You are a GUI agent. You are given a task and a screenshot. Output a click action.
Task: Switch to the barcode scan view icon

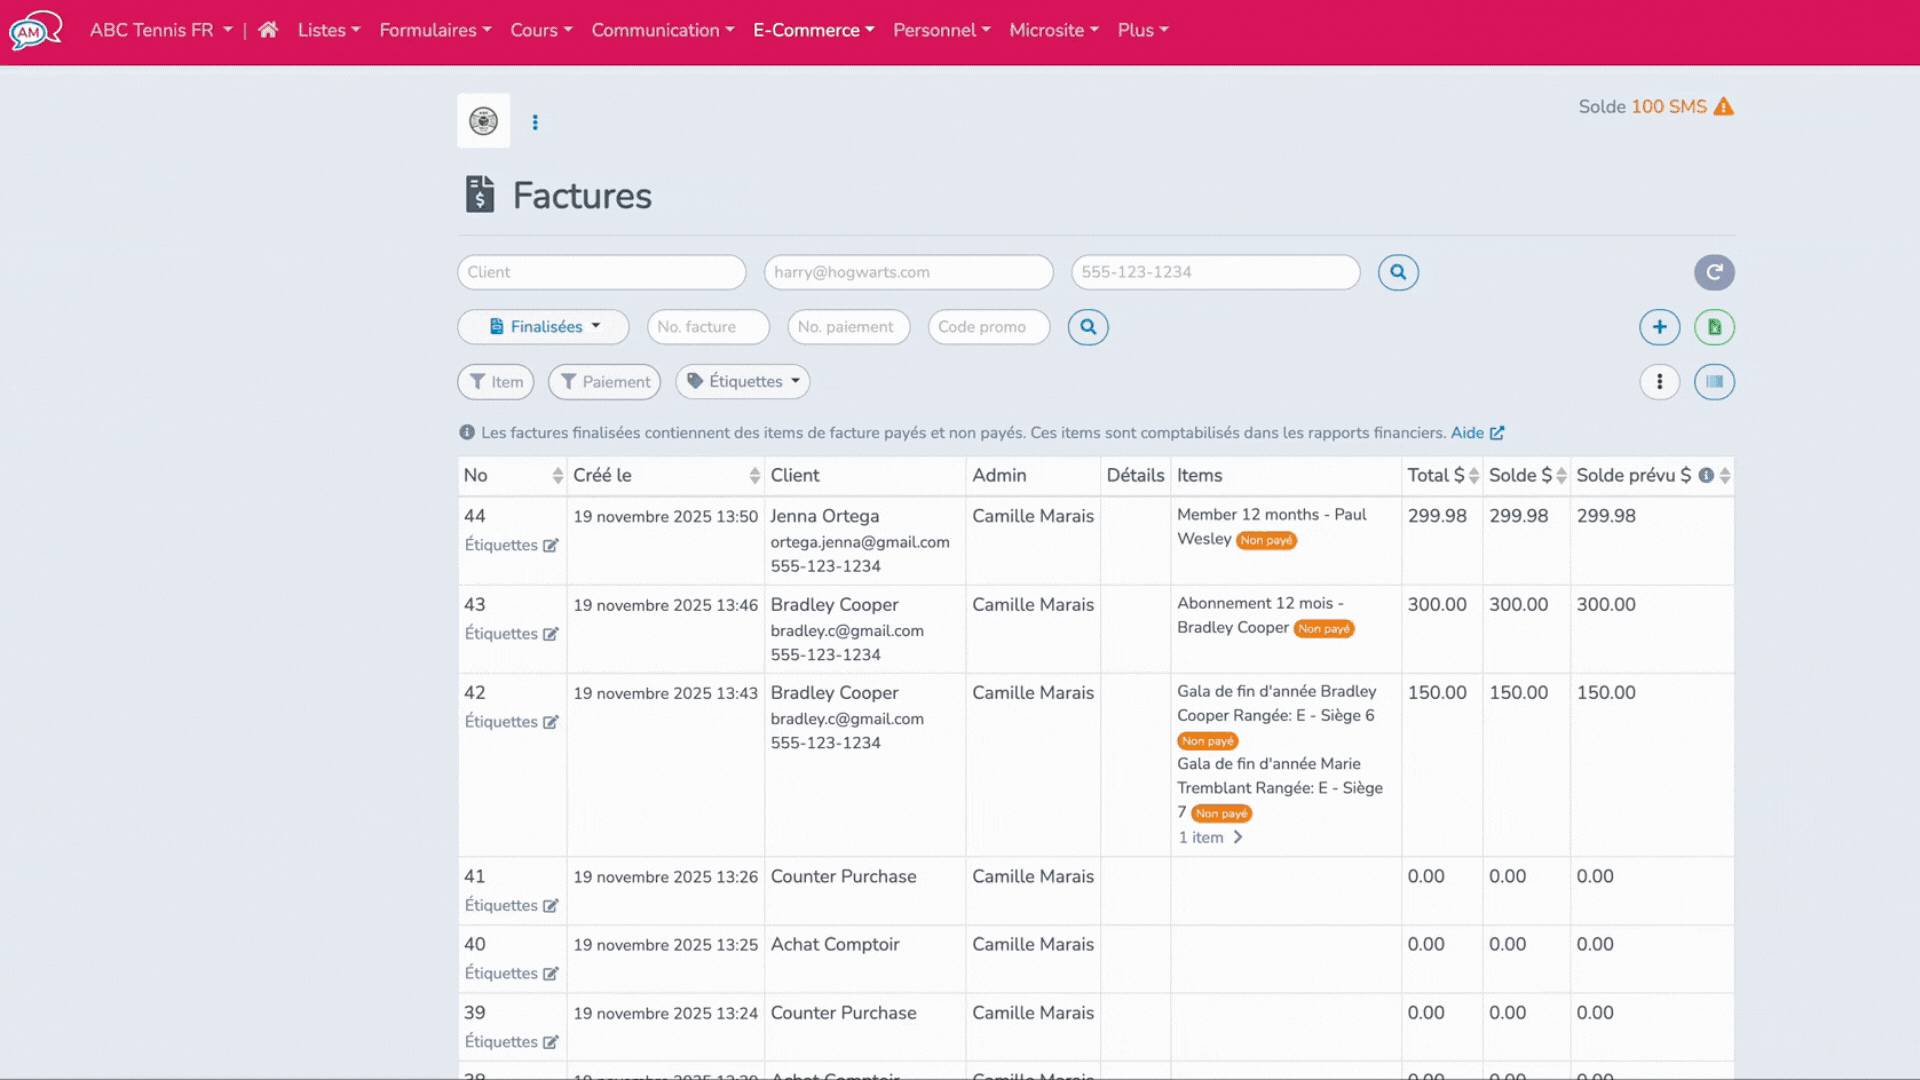click(1714, 381)
